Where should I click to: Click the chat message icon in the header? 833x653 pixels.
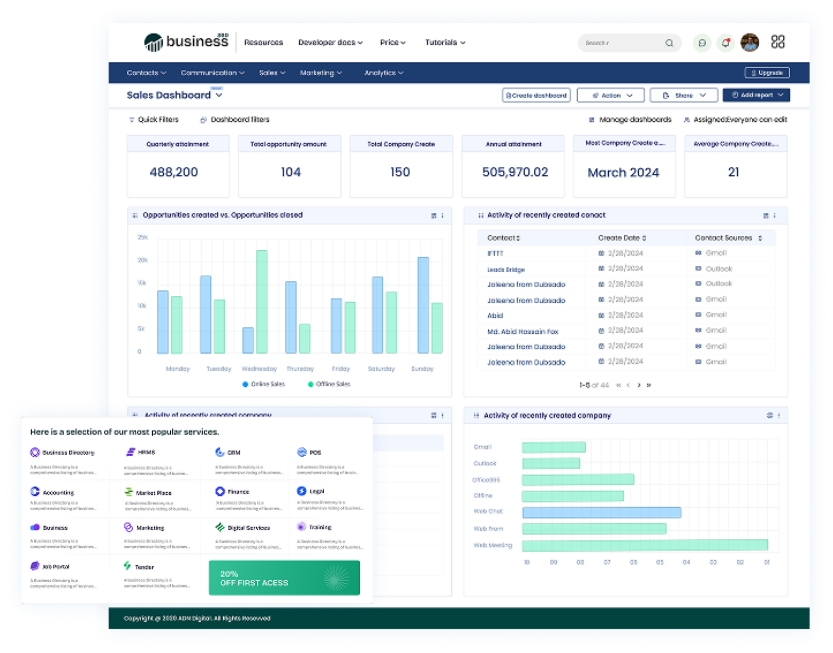tap(701, 43)
